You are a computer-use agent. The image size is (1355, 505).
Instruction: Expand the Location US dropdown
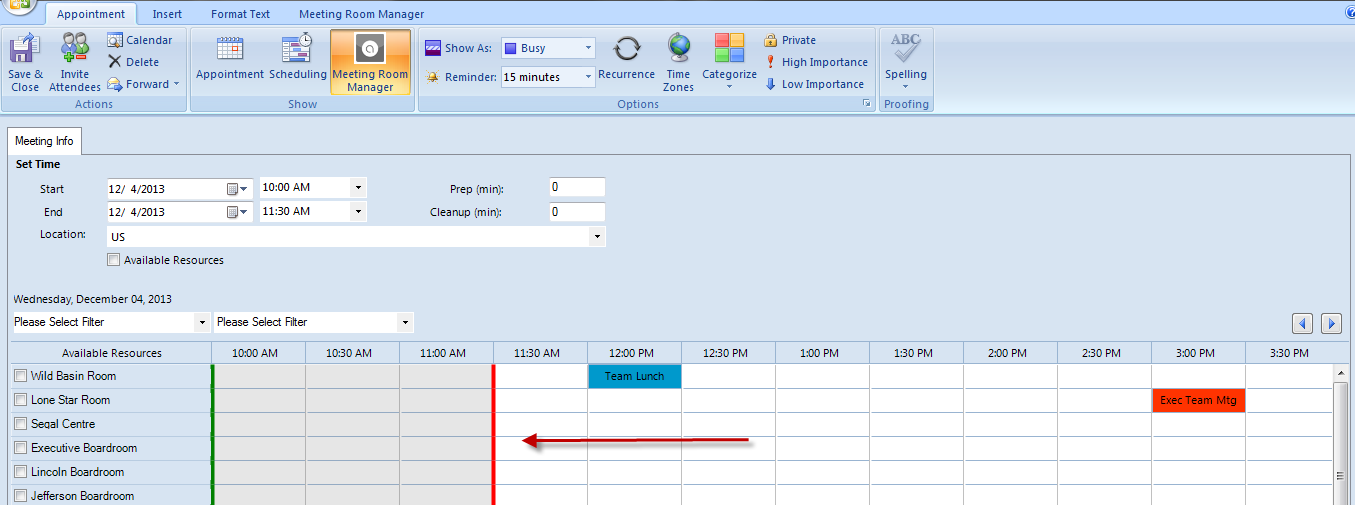(597, 237)
